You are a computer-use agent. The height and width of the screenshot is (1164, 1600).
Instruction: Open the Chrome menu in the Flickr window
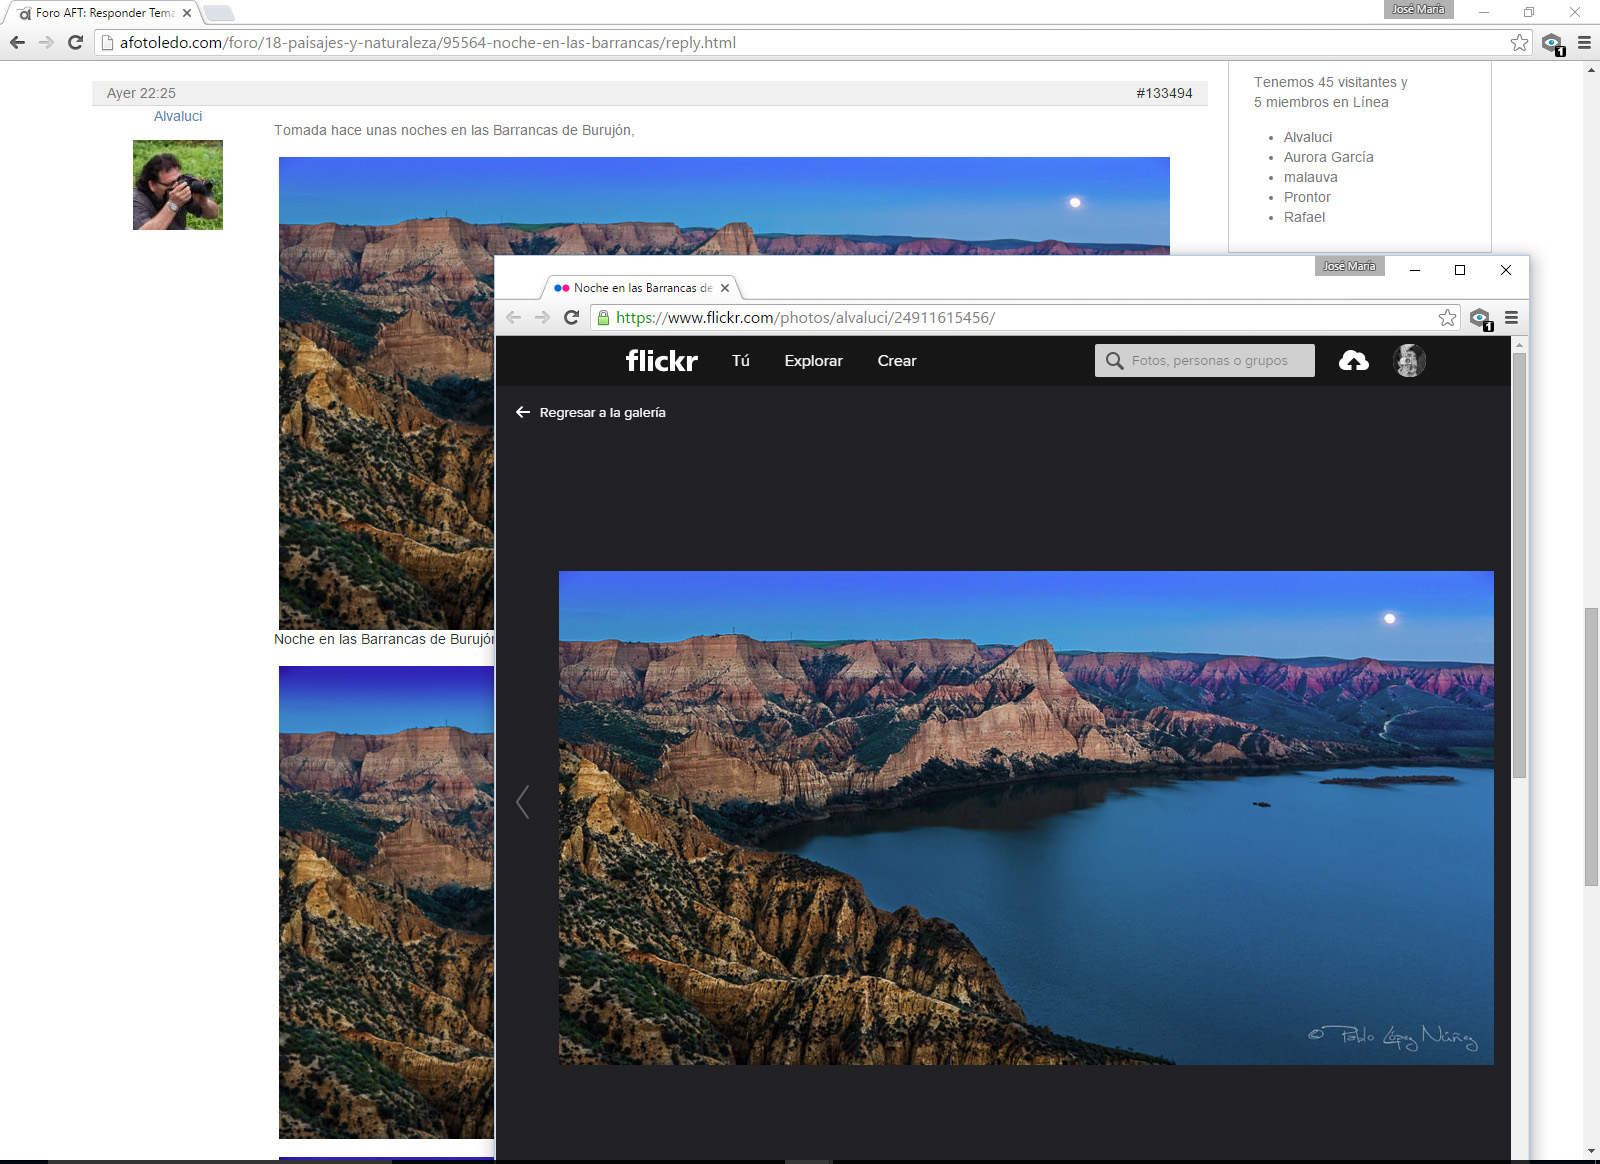point(1511,318)
